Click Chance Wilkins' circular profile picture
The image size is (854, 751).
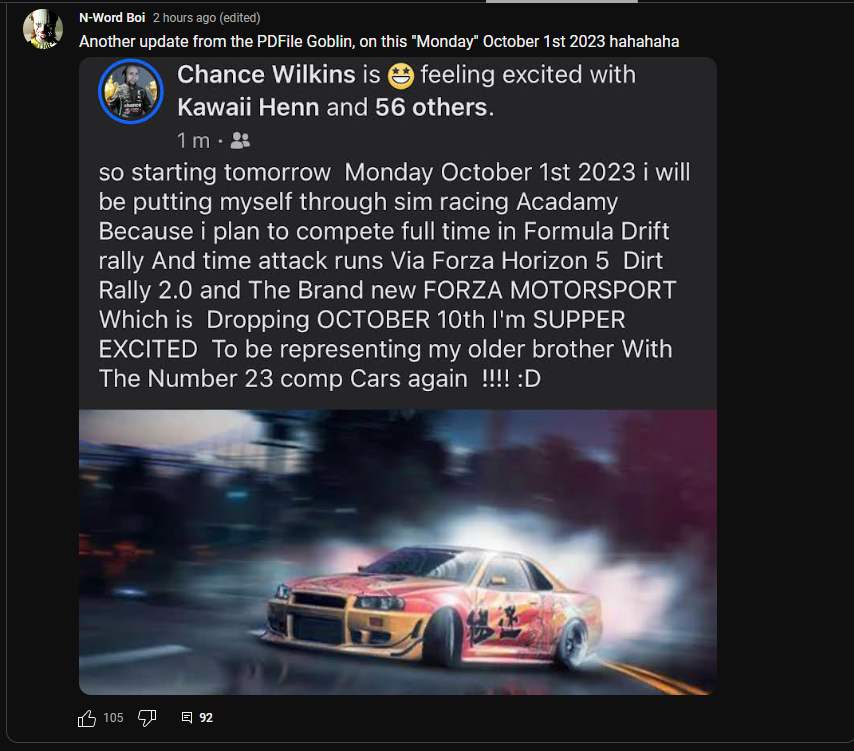131,92
